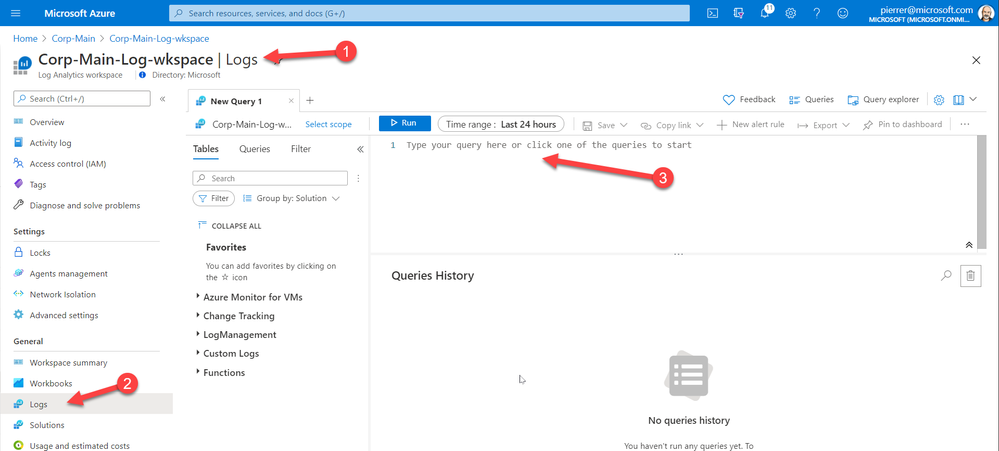999x451 pixels.
Task: Open Feedback in query toolbar
Action: pyautogui.click(x=749, y=100)
